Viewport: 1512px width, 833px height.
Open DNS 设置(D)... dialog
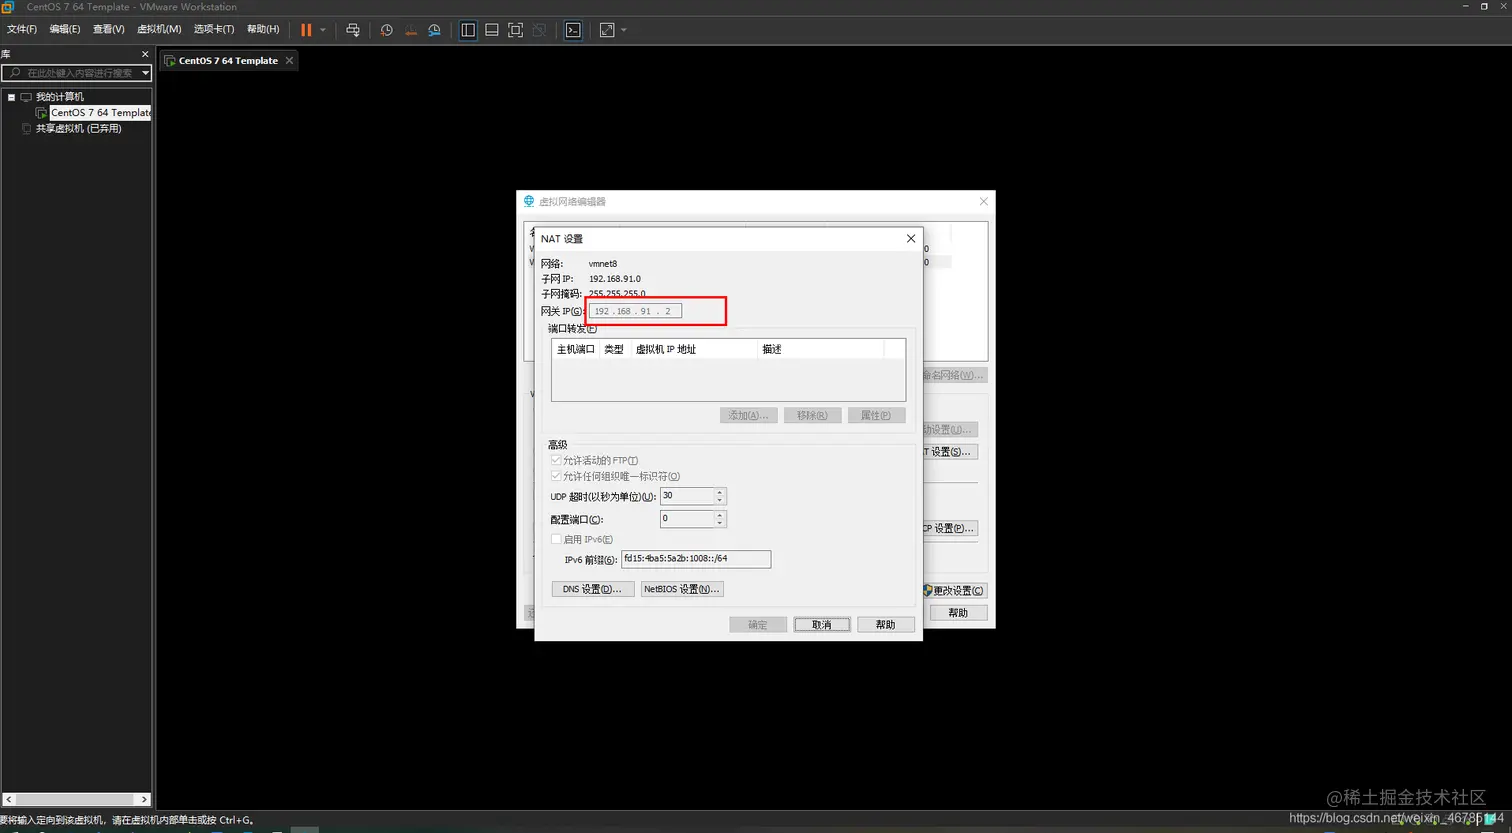tap(593, 589)
